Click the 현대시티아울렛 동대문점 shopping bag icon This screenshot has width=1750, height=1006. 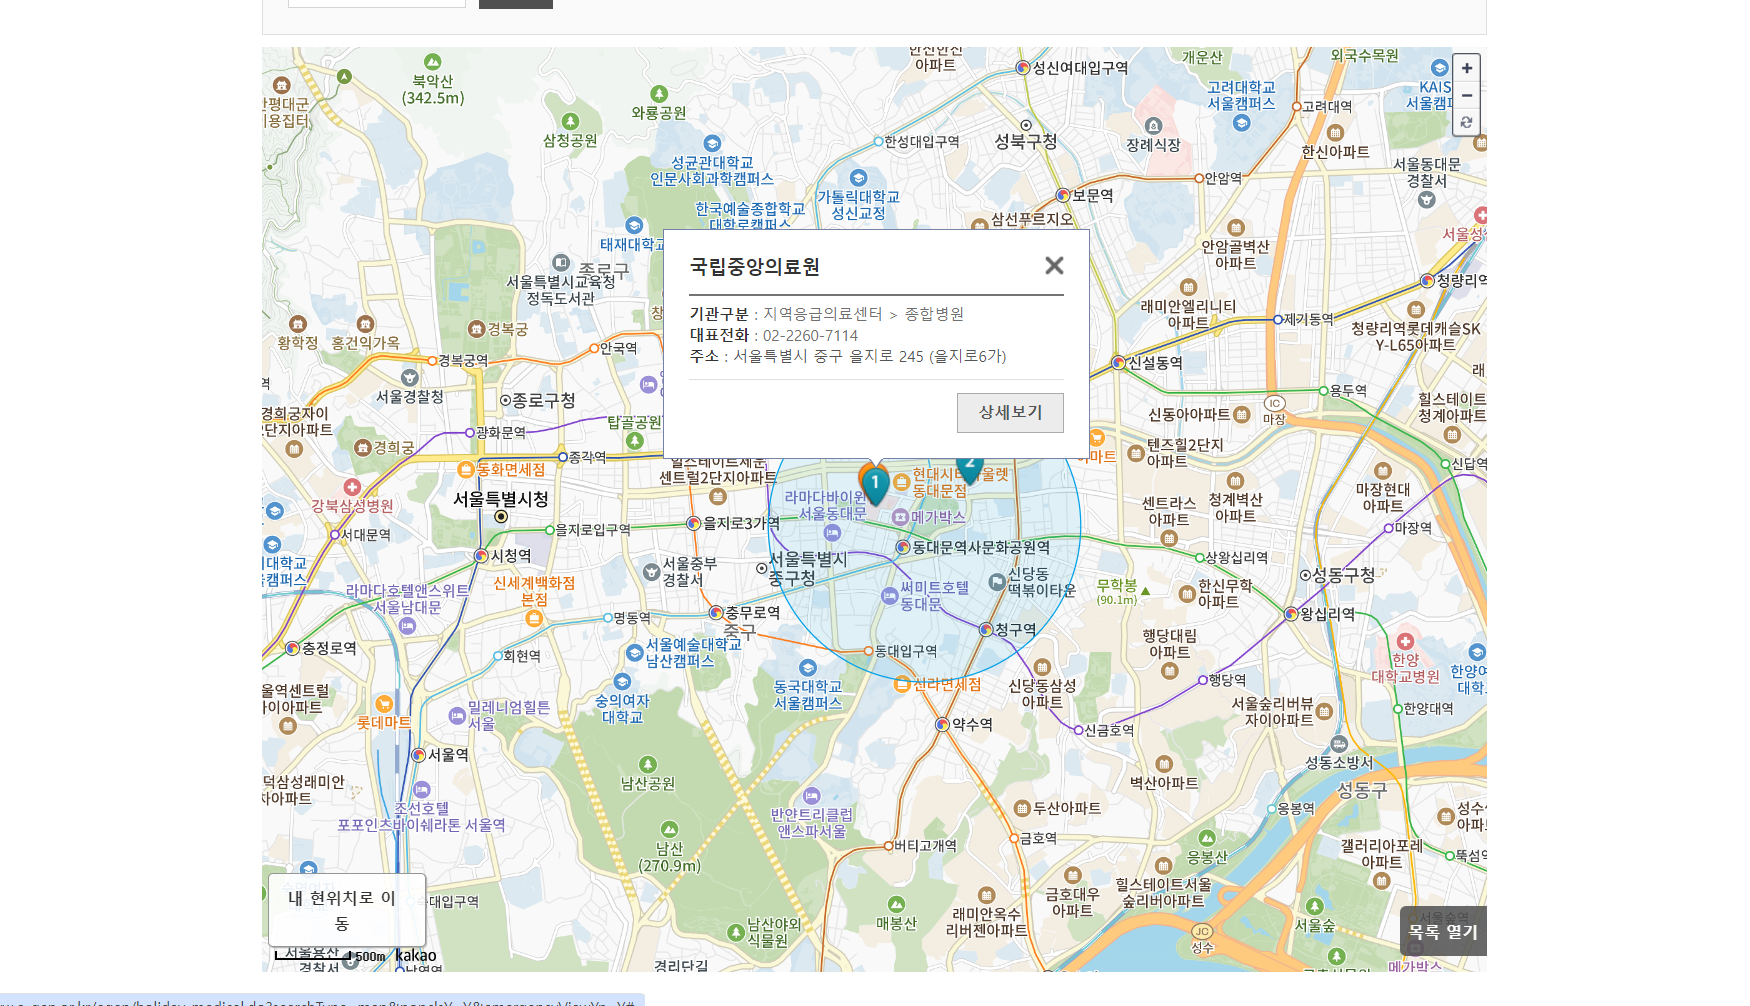[x=901, y=483]
